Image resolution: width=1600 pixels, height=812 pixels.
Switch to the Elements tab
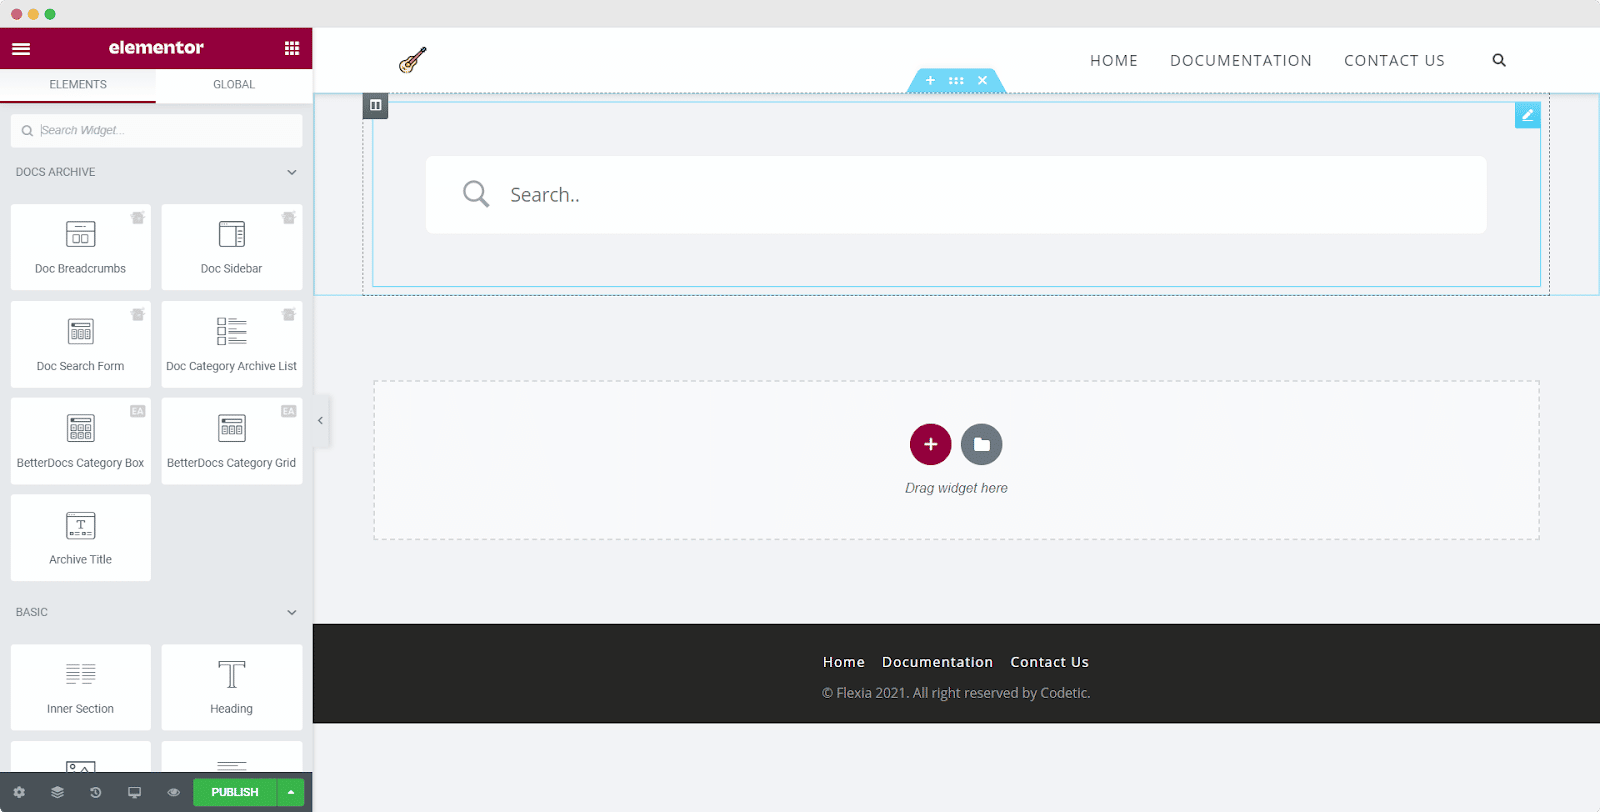(78, 85)
